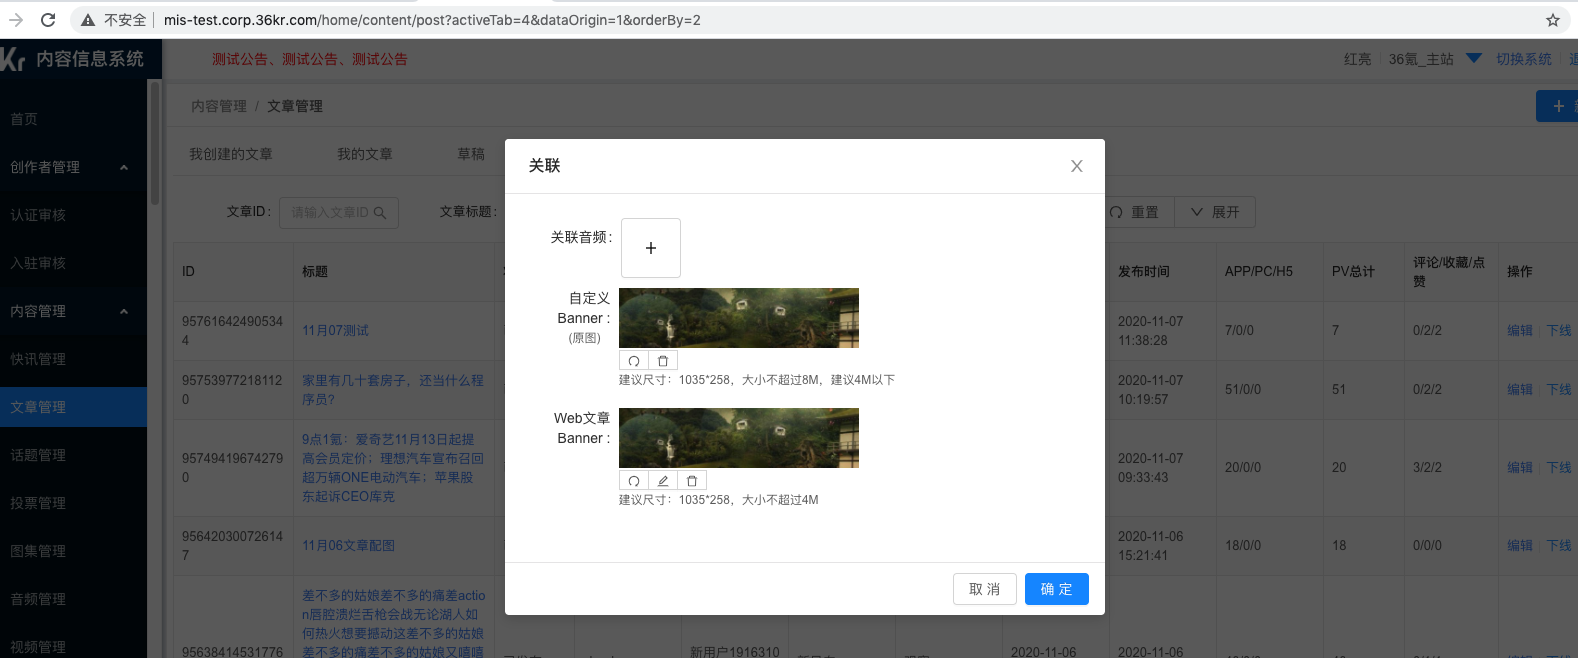
Task: Click reload icon under 自定义 Banner image
Action: coord(634,361)
